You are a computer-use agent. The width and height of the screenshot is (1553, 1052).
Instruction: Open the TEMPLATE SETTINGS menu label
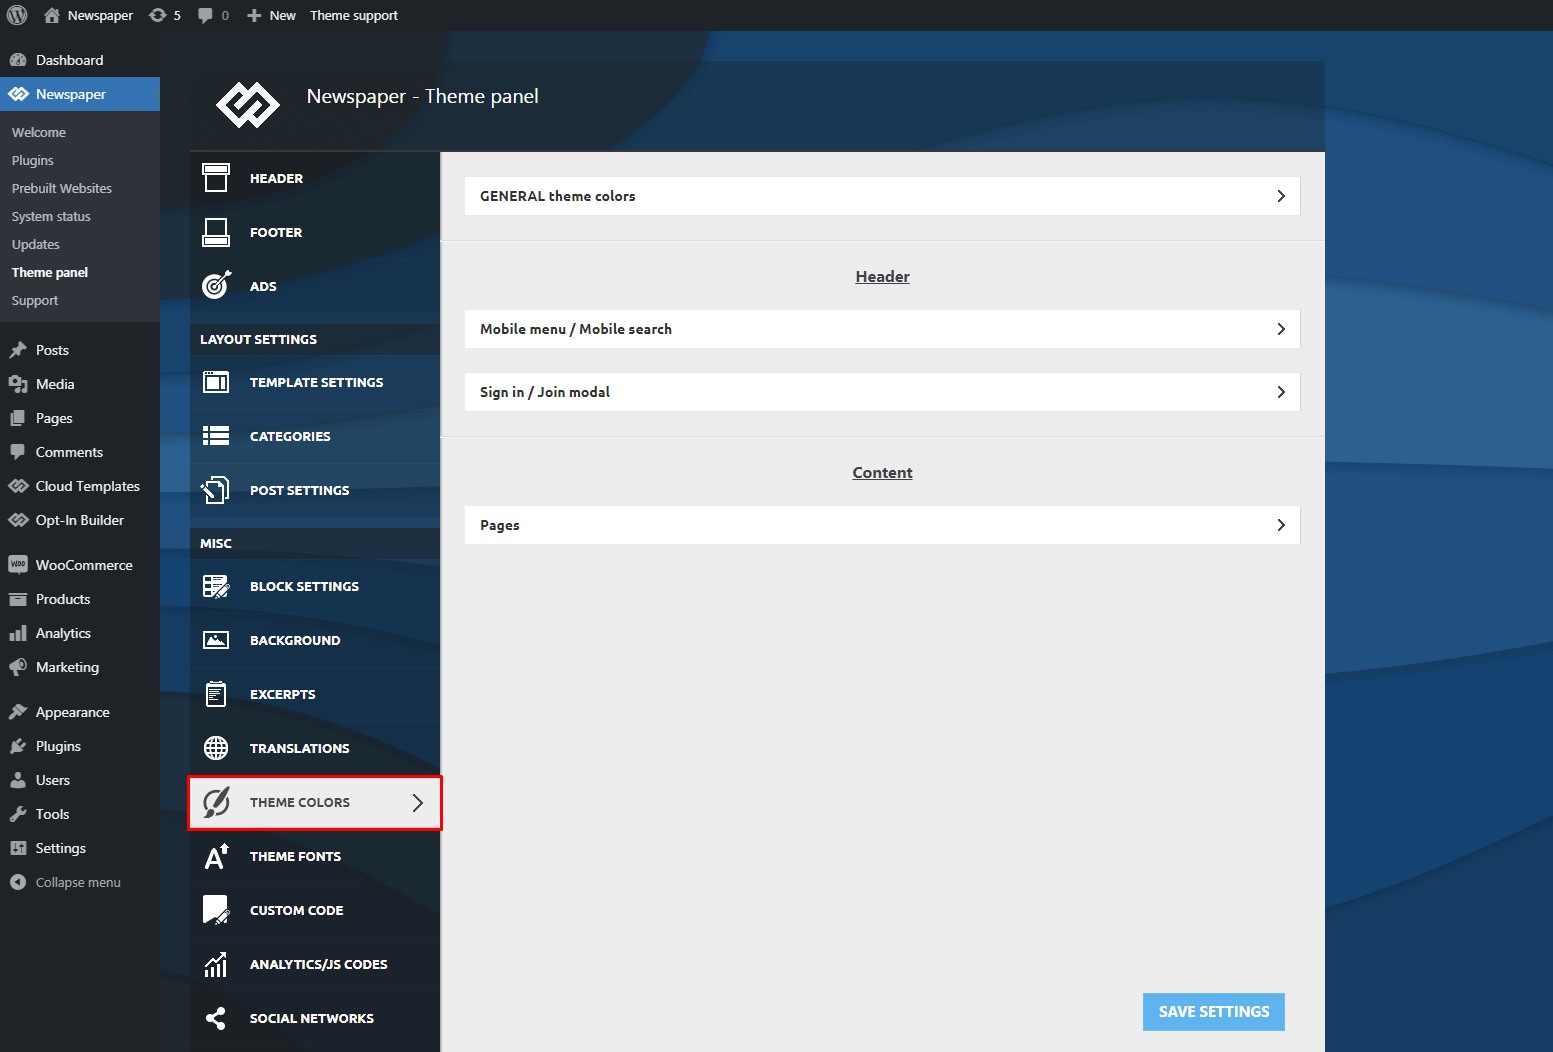316,382
